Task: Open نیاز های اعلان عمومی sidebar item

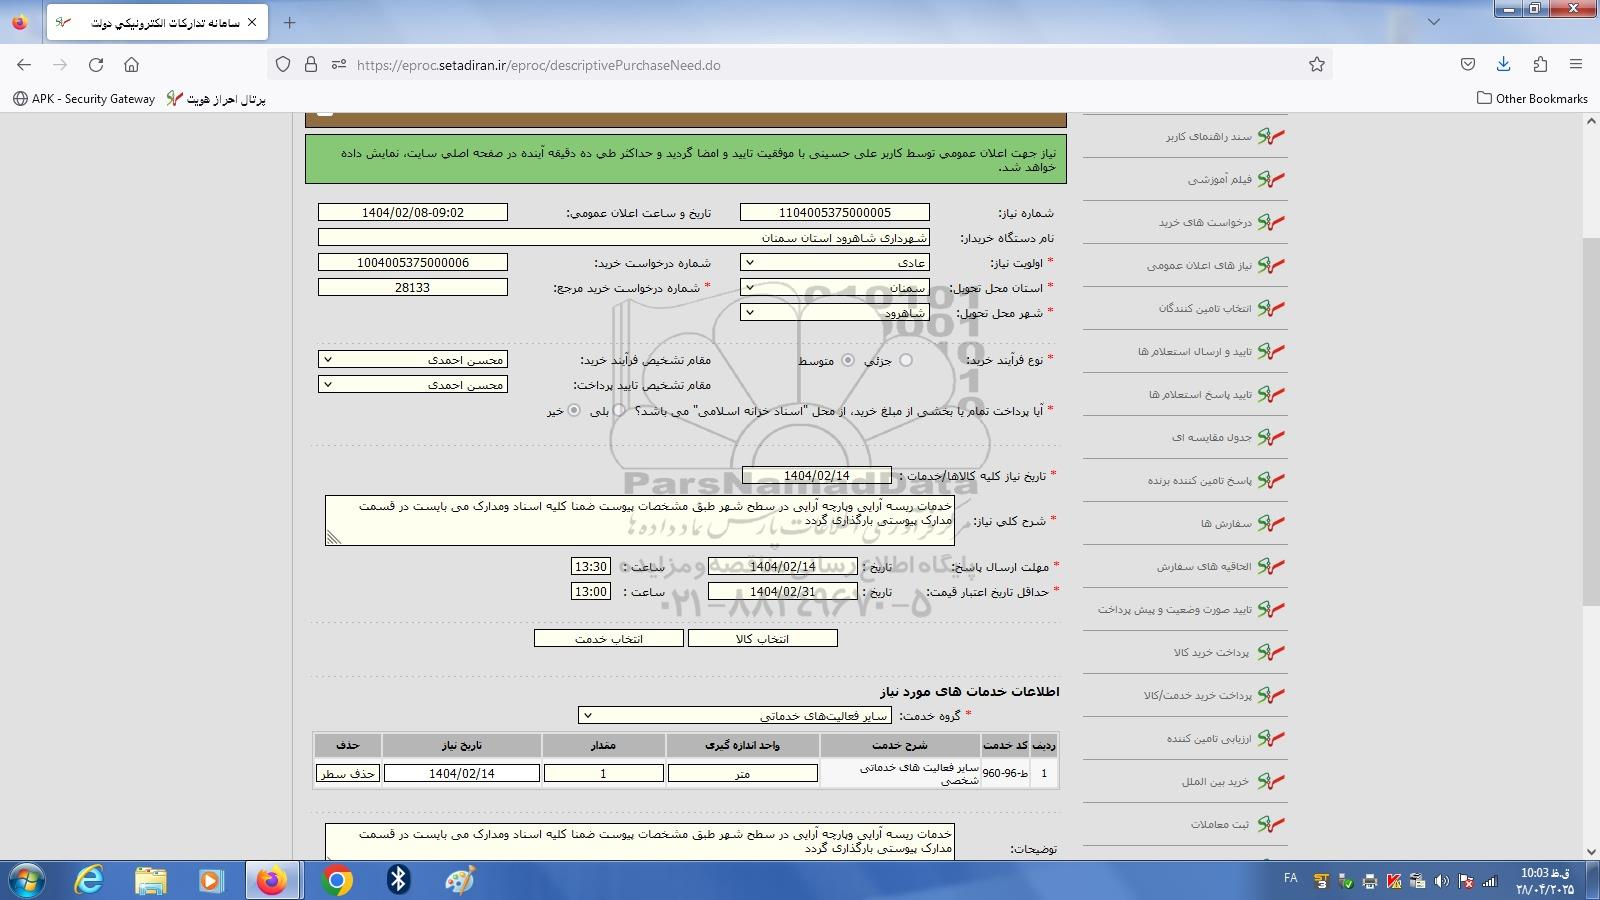Action: [1199, 266]
